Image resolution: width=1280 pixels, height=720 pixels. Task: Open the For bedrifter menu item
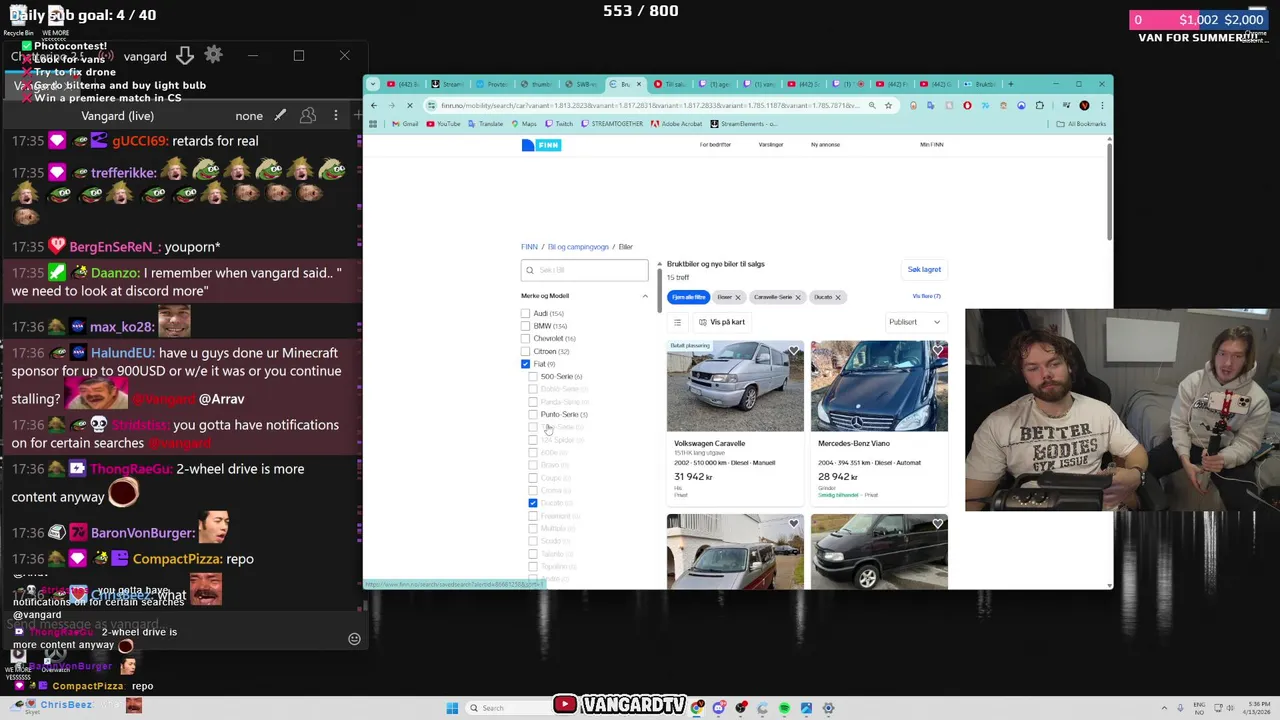coord(715,145)
